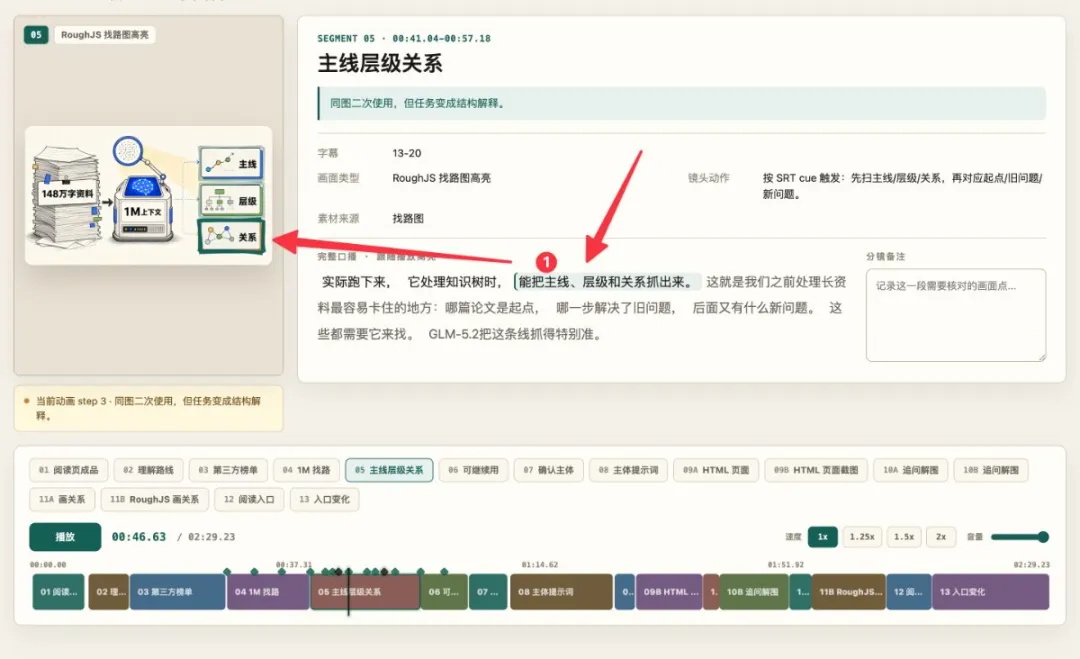Select segment chip 05 主线层级关系

(x=389, y=470)
